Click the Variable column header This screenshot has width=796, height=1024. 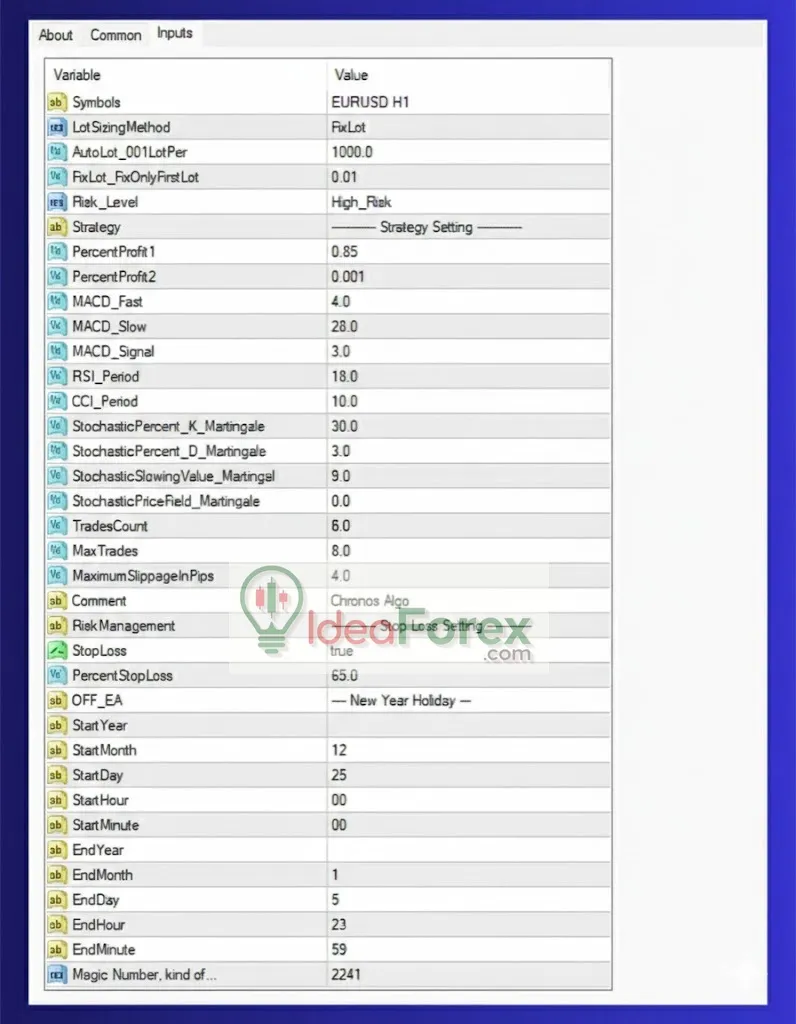coord(77,75)
